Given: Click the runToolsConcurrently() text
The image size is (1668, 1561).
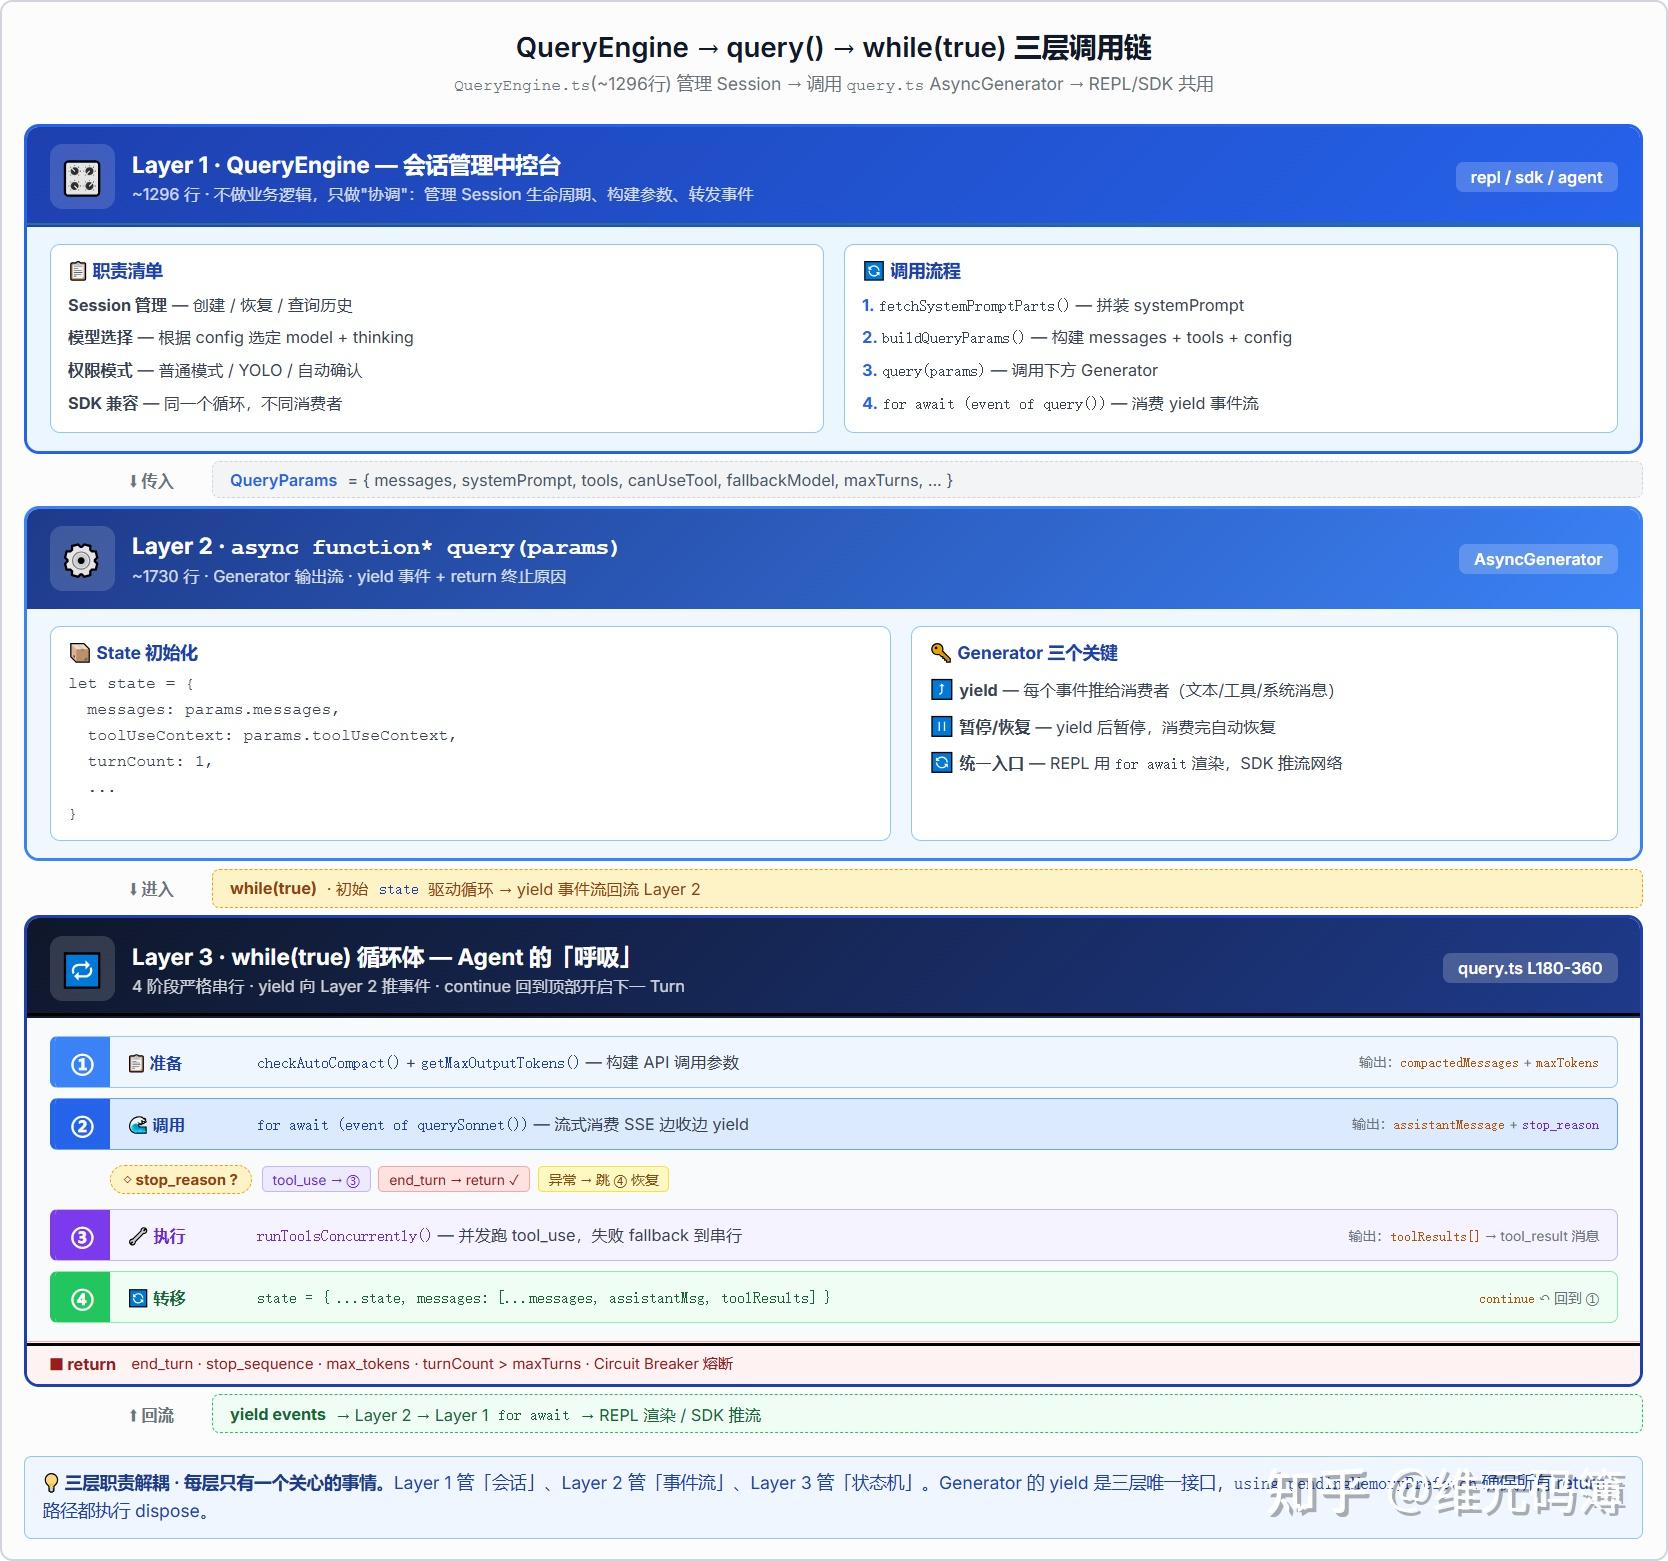Looking at the screenshot, I should (344, 1236).
